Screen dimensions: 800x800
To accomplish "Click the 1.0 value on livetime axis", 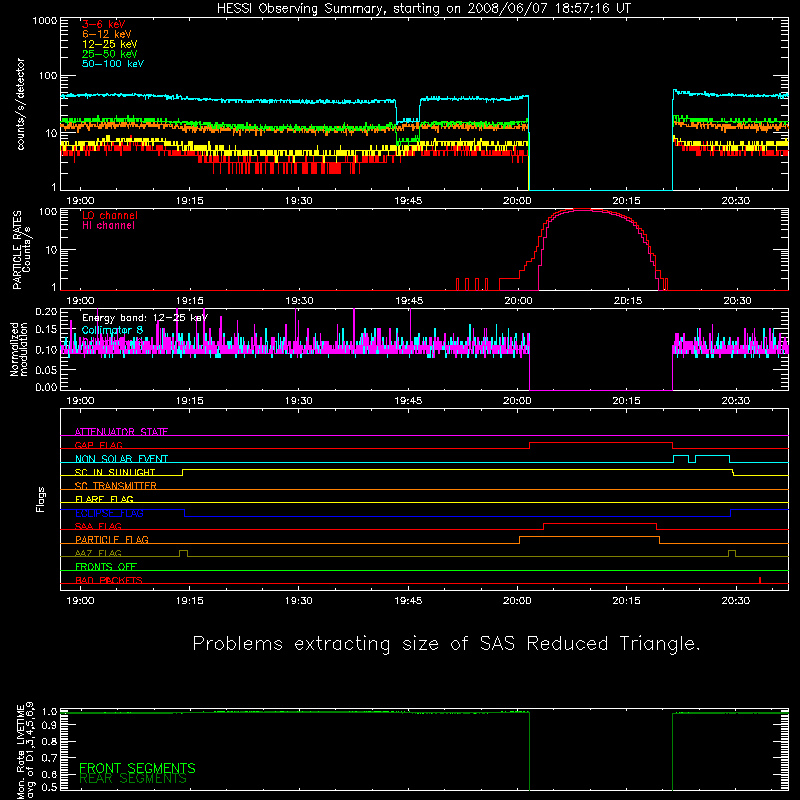I will pos(49,712).
